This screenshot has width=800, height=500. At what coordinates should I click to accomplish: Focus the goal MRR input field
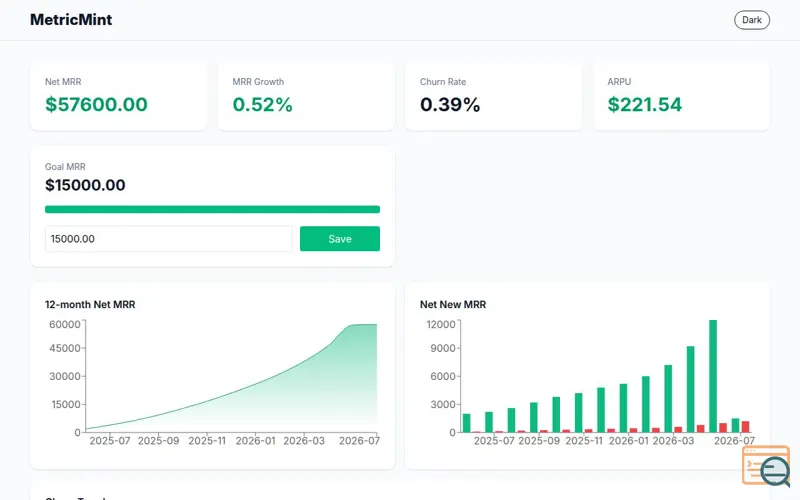tap(169, 239)
